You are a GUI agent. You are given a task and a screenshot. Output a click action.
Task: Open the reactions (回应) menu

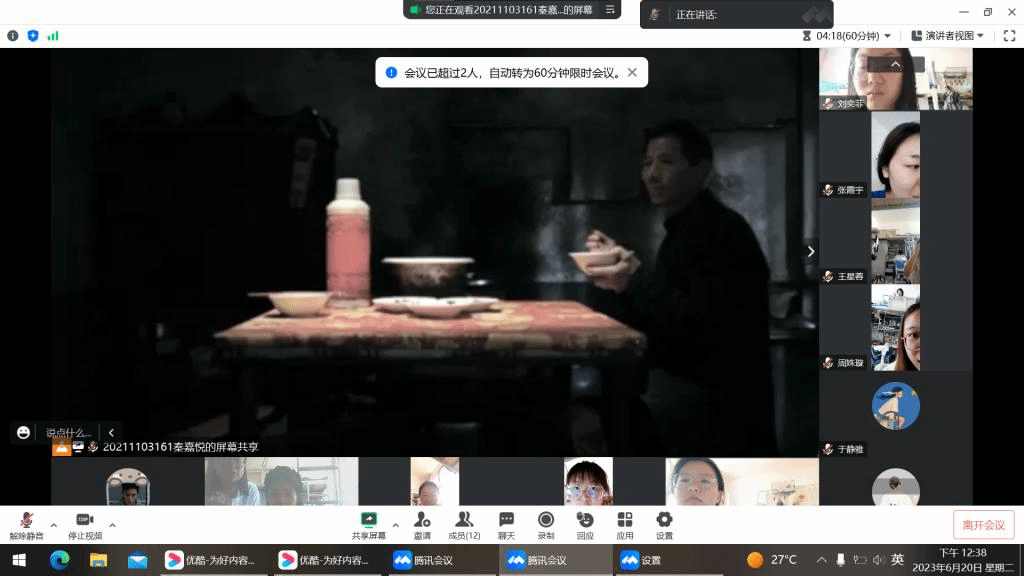585,524
